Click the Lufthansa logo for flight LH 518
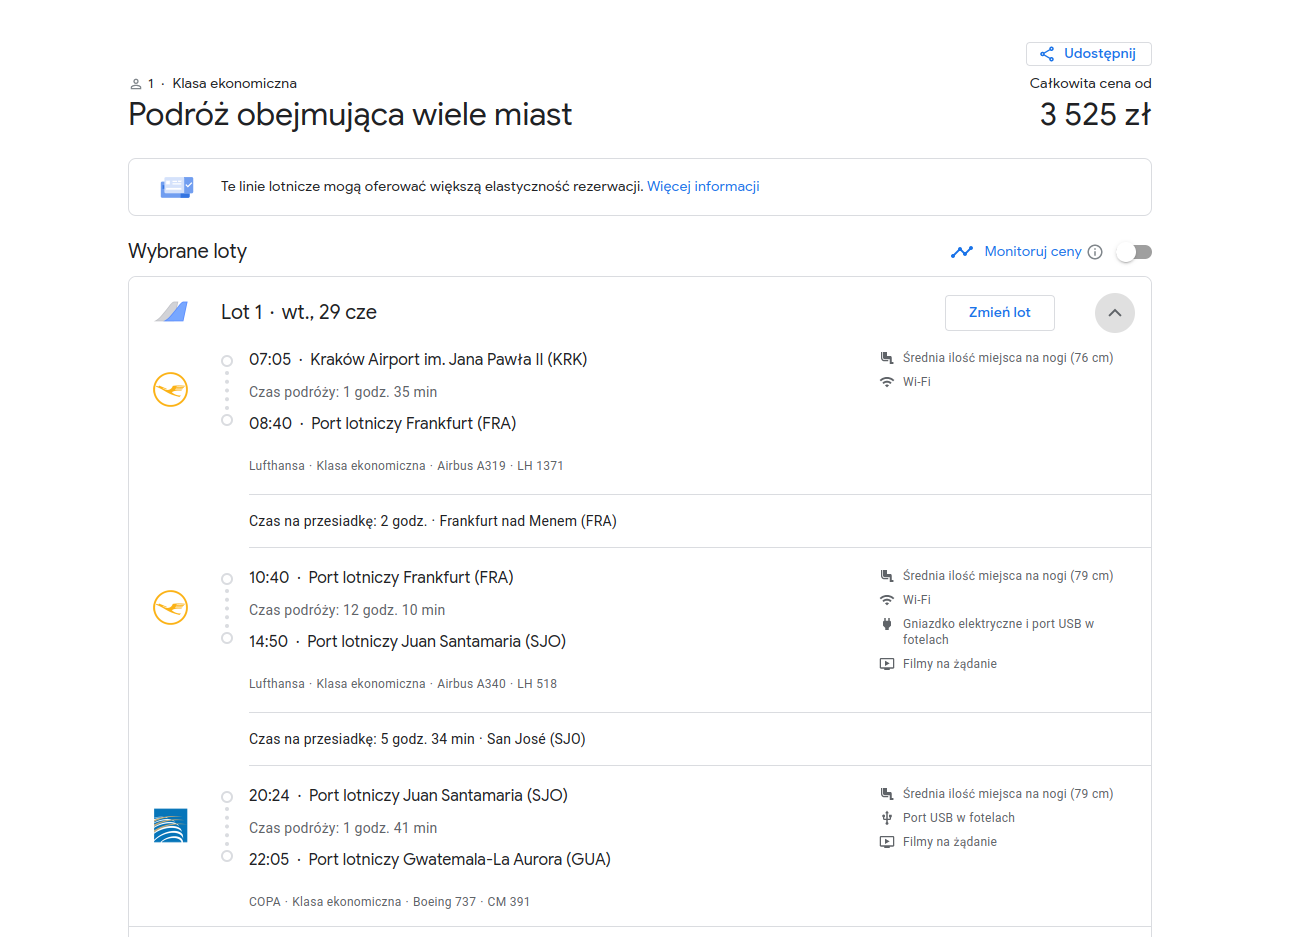The height and width of the screenshot is (937, 1309). tap(170, 608)
